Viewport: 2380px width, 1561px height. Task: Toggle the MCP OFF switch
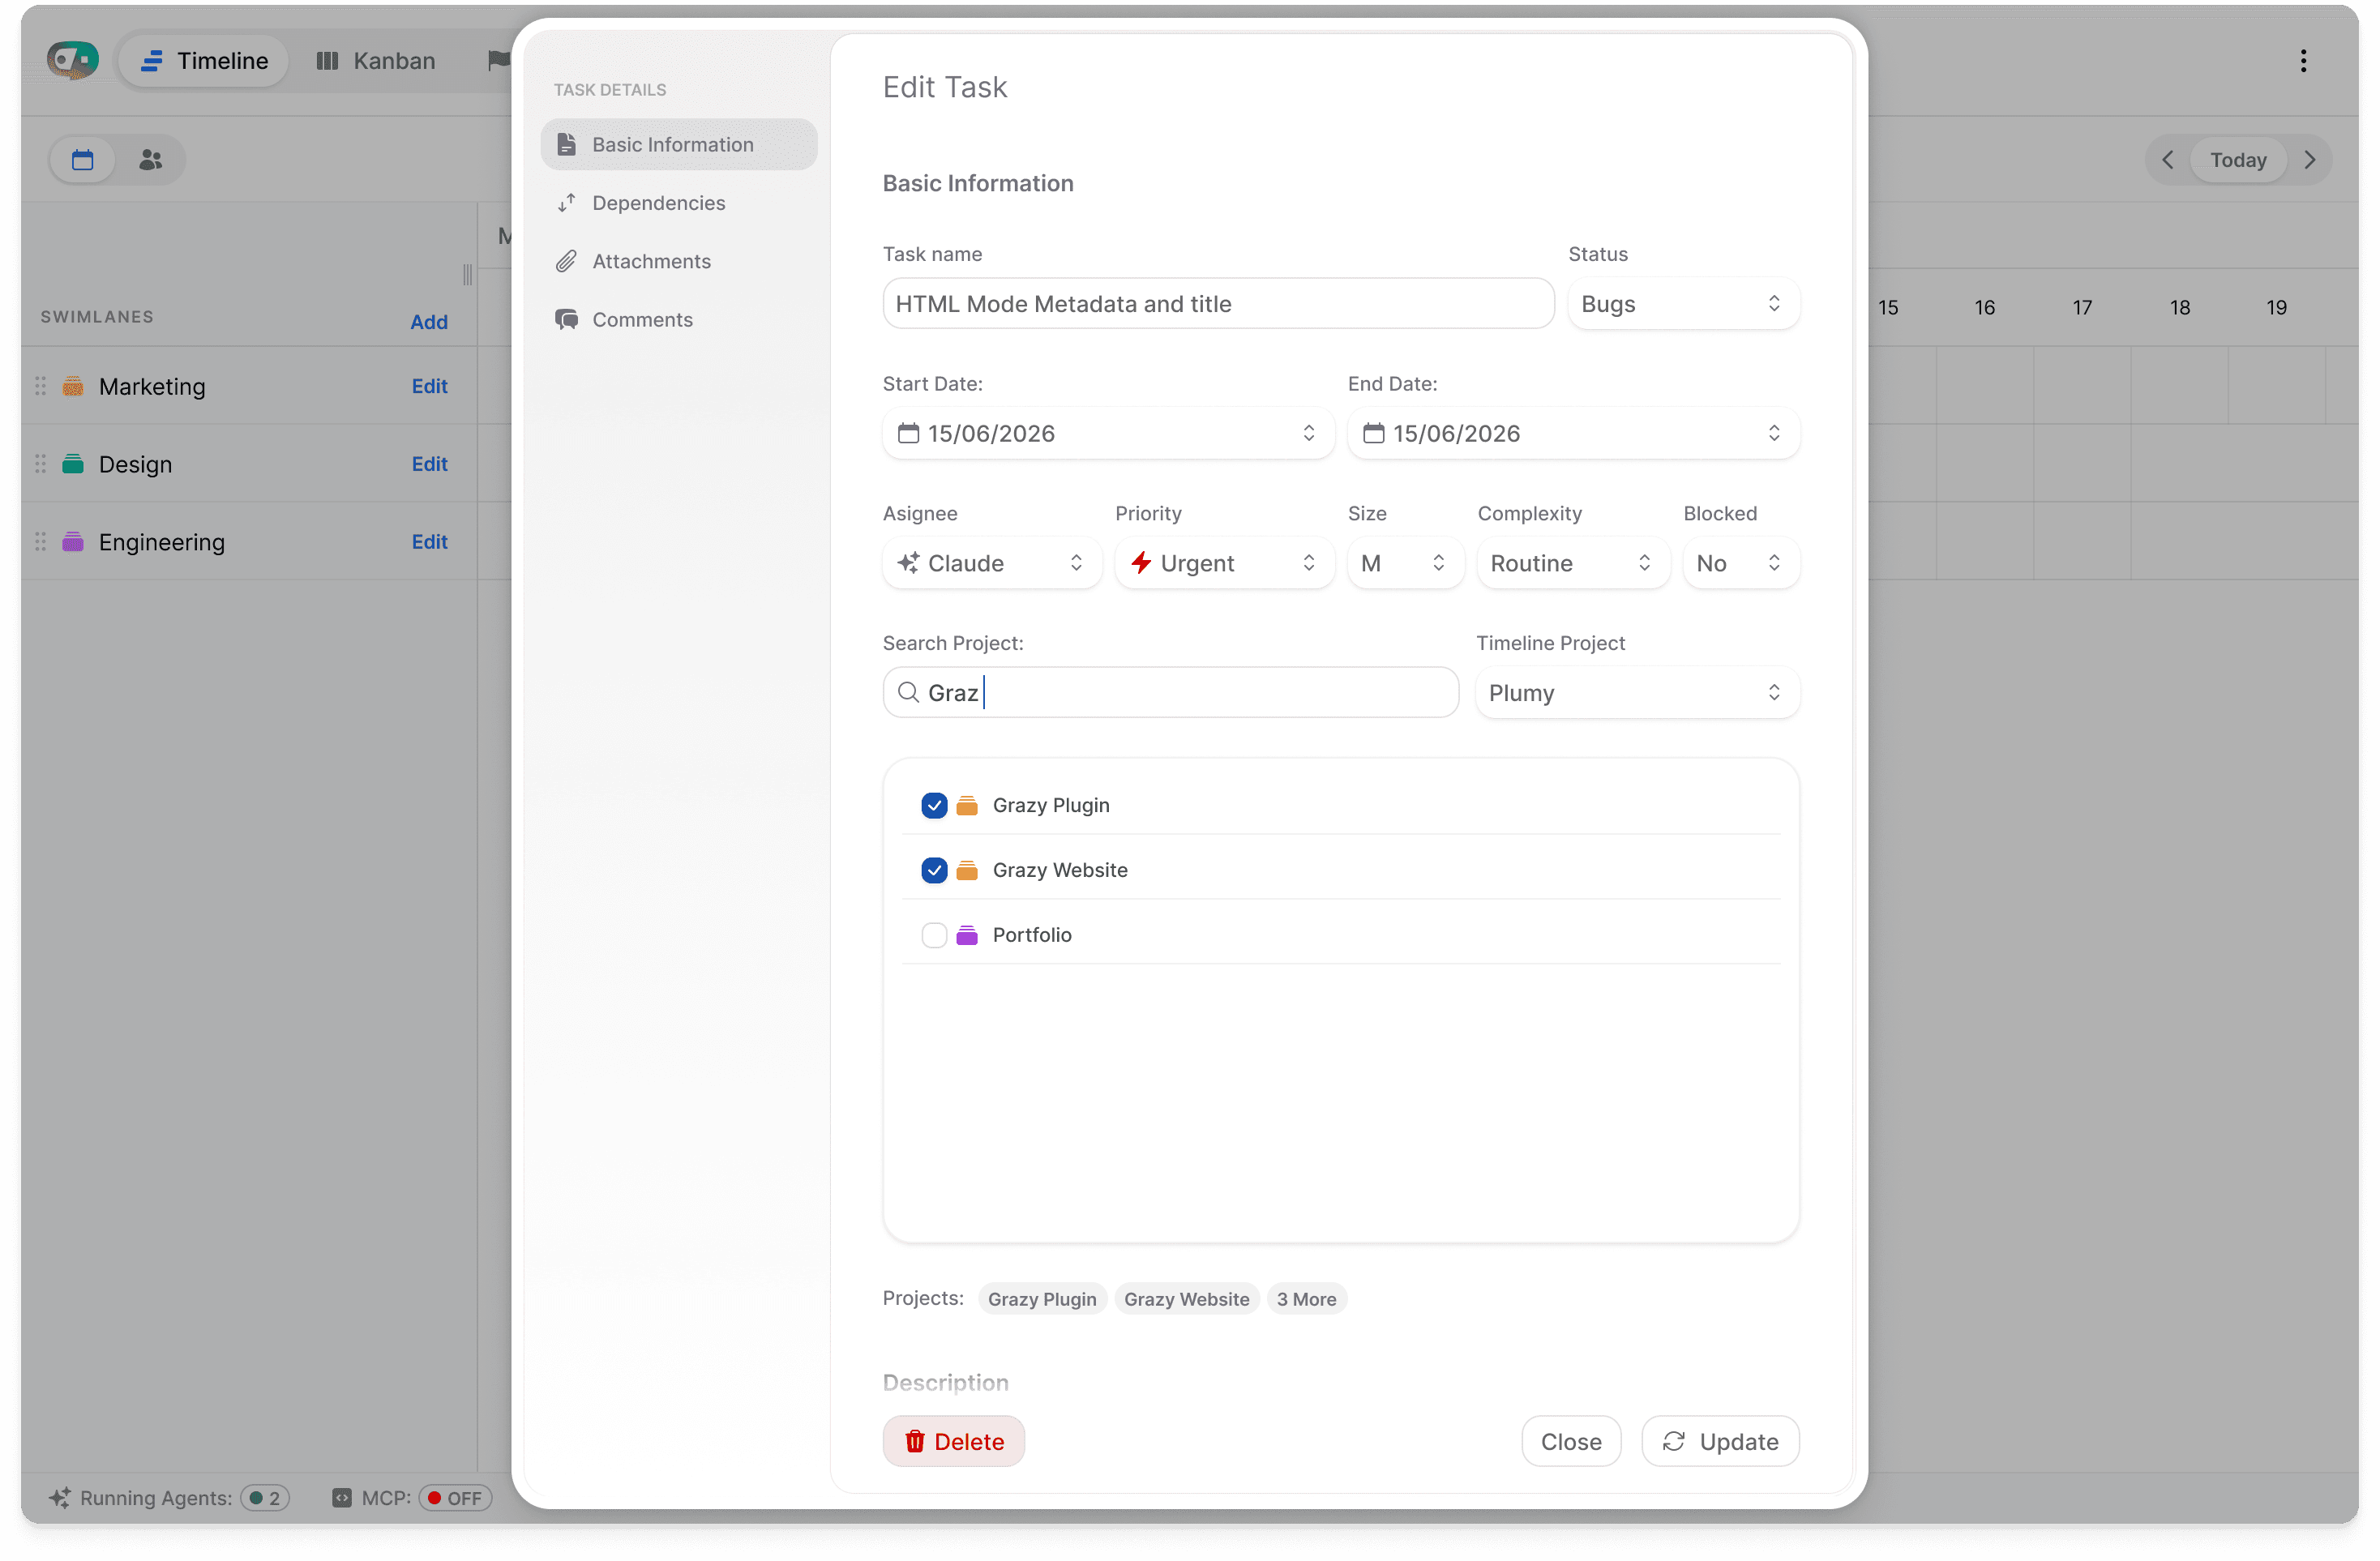(455, 1497)
